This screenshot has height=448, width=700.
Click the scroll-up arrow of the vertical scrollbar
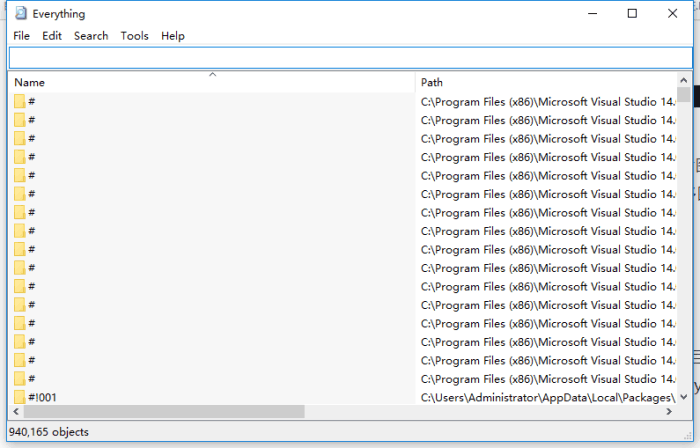[683, 80]
